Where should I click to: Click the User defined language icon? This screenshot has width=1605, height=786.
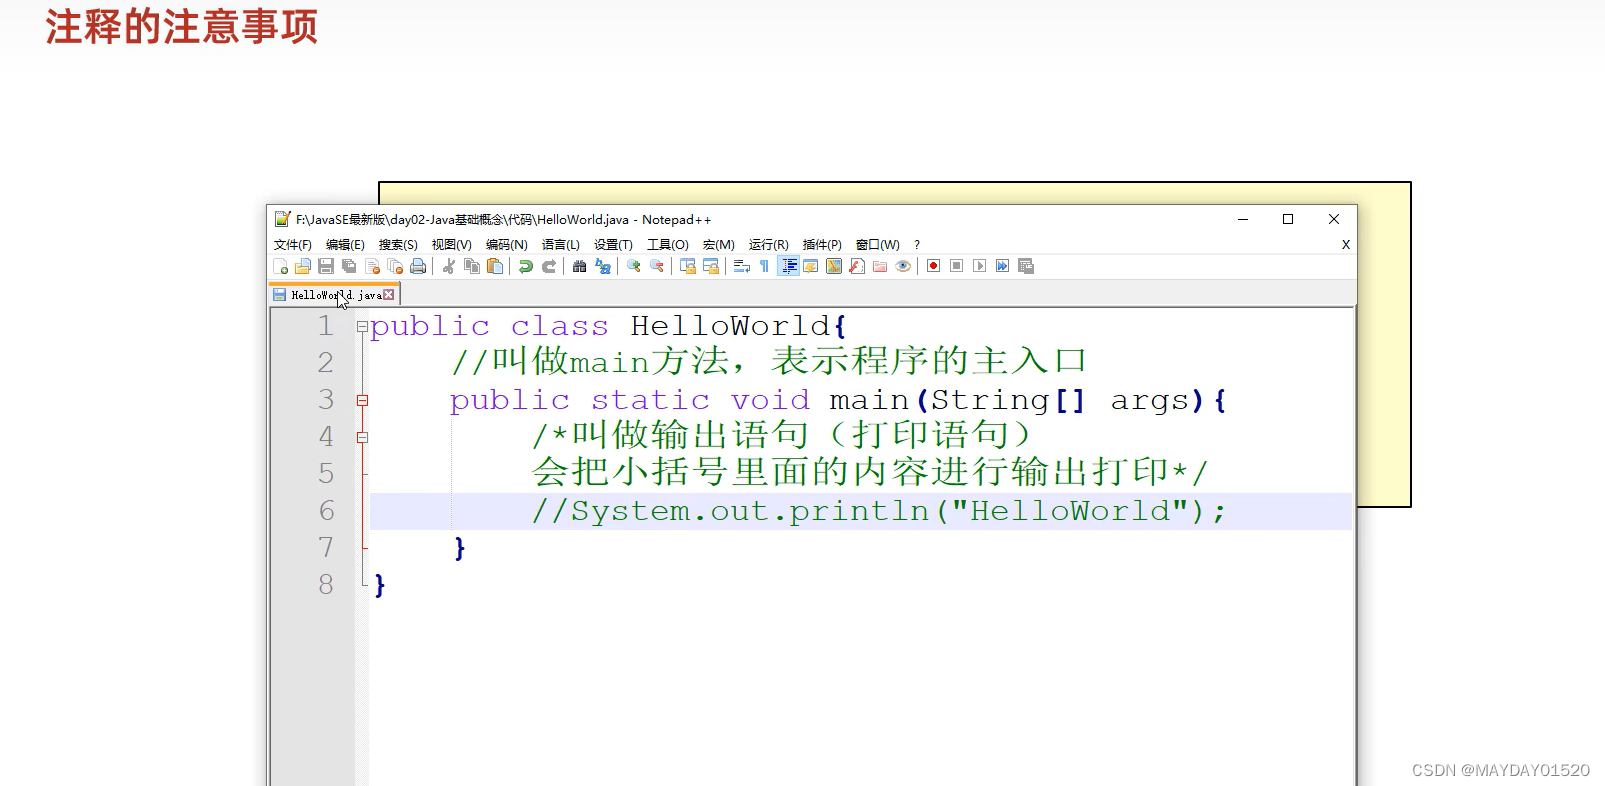pyautogui.click(x=811, y=266)
